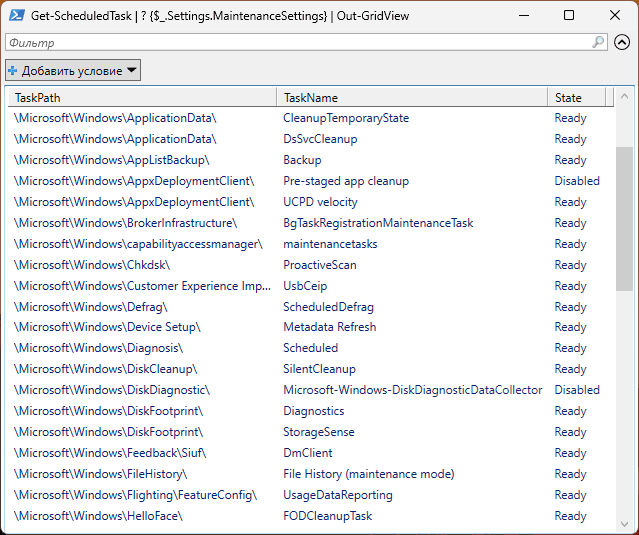Image resolution: width=639 pixels, height=535 pixels.
Task: Select the StorageSense task
Action: [x=319, y=432]
